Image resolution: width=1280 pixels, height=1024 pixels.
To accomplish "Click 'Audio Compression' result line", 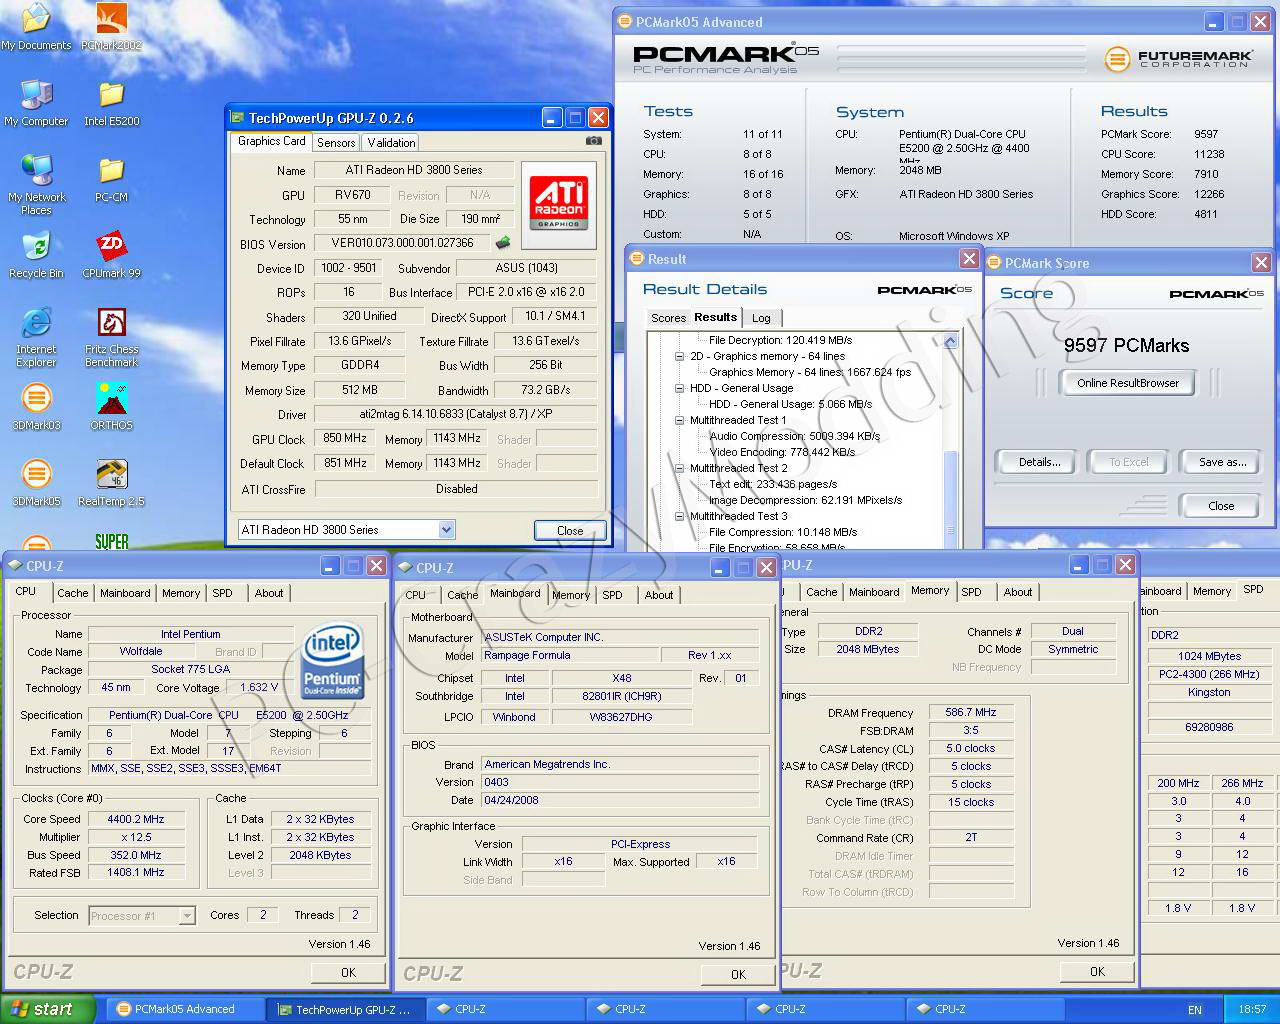I will click(794, 436).
